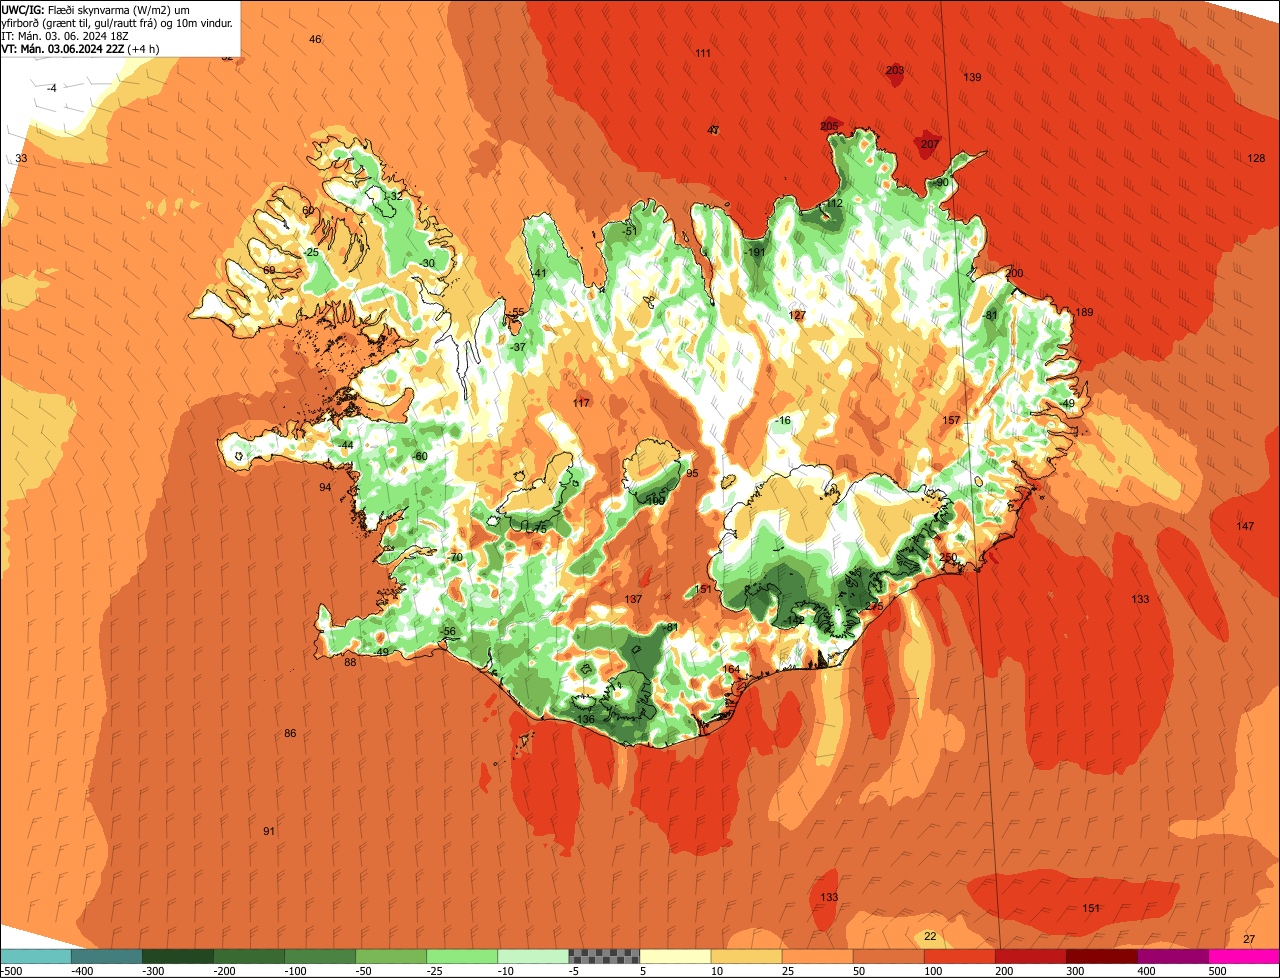
Task: Click the flux value 205 off the north coast
Action: pyautogui.click(x=829, y=126)
